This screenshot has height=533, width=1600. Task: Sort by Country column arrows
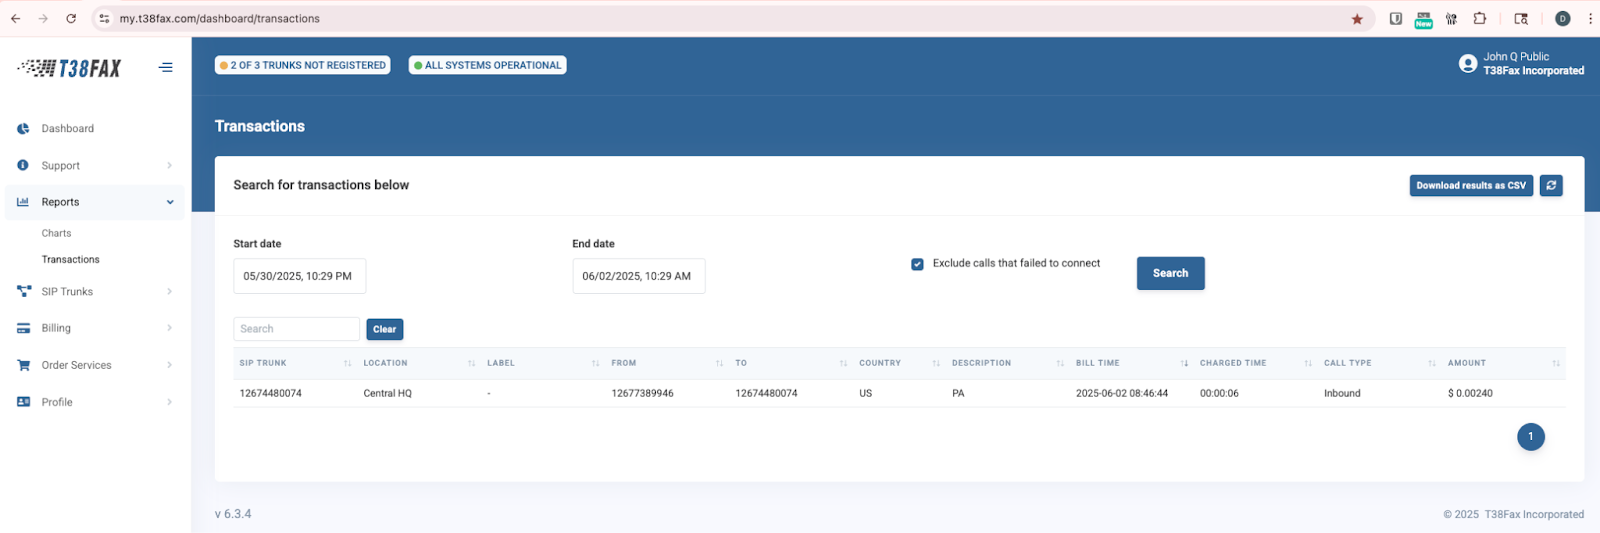[936, 363]
